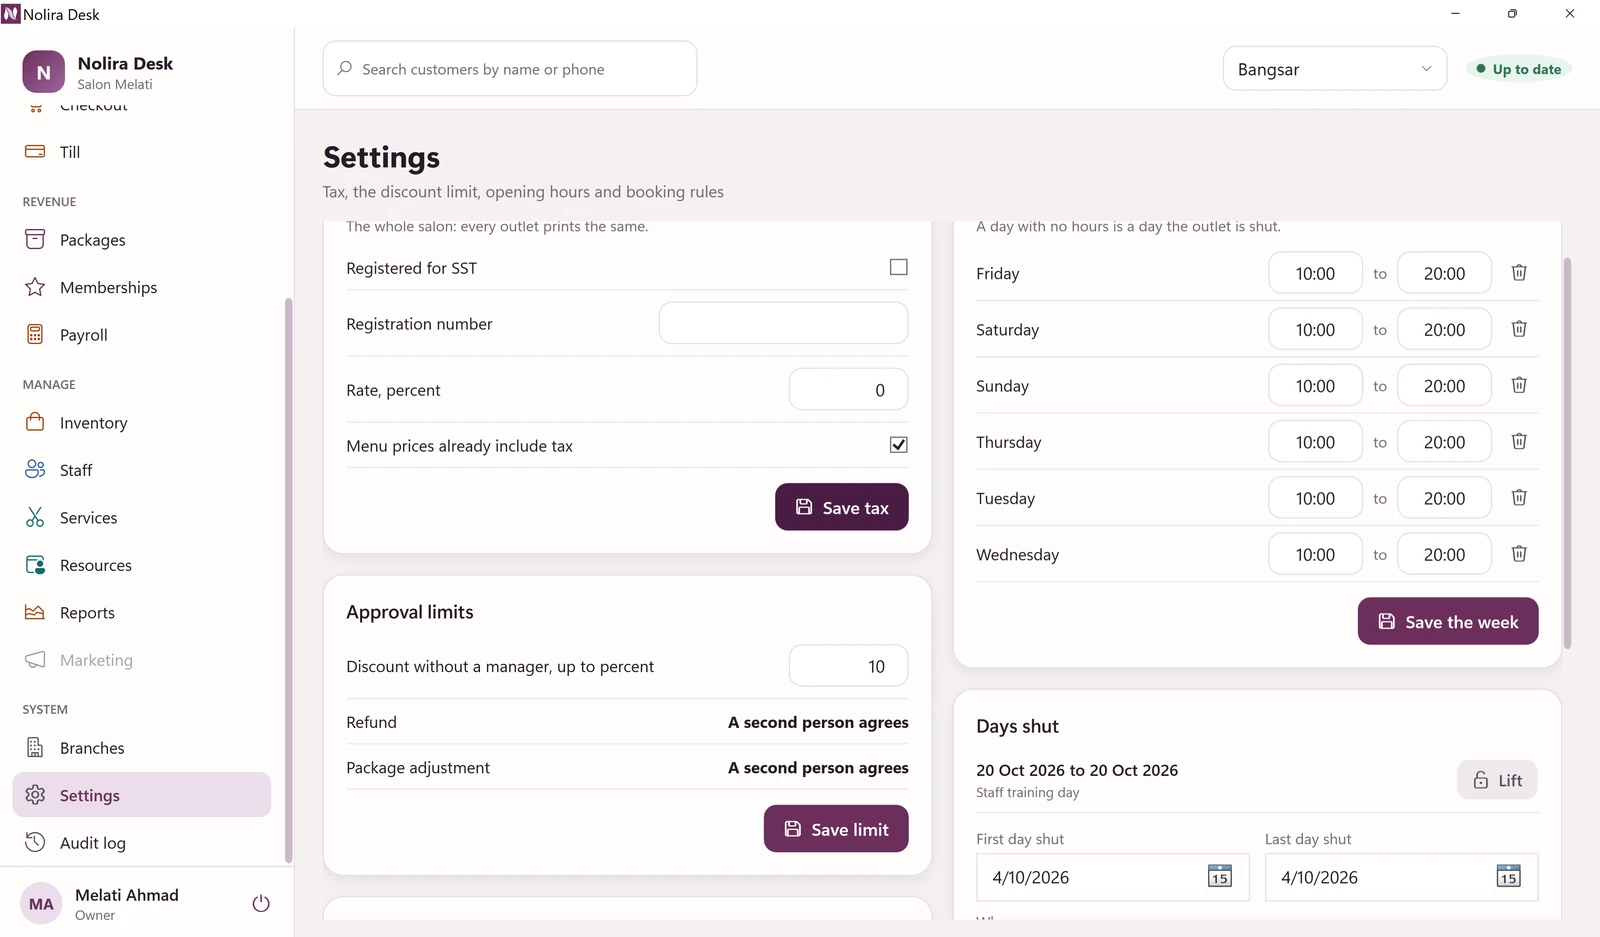Clear Wednesday hours via trash icon
This screenshot has width=1600, height=937.
[x=1518, y=553]
